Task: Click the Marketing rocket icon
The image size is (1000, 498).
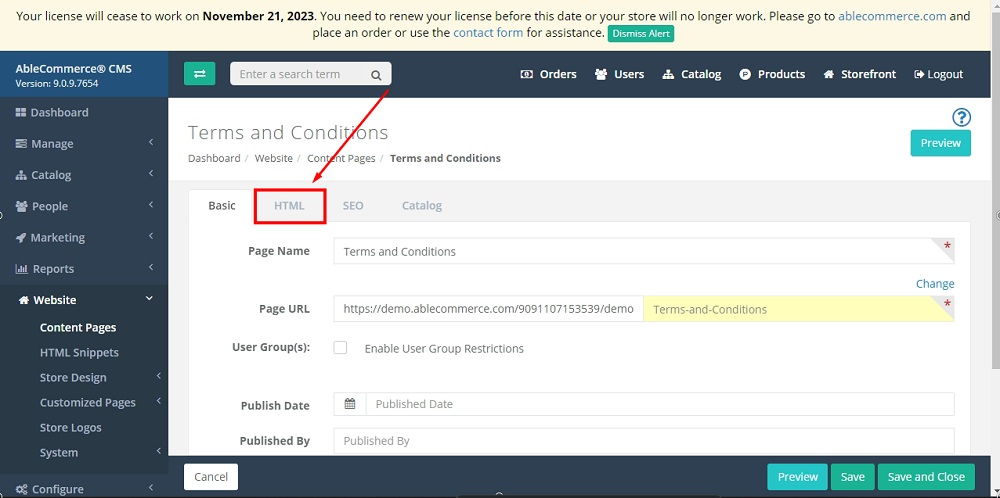Action: (x=20, y=238)
